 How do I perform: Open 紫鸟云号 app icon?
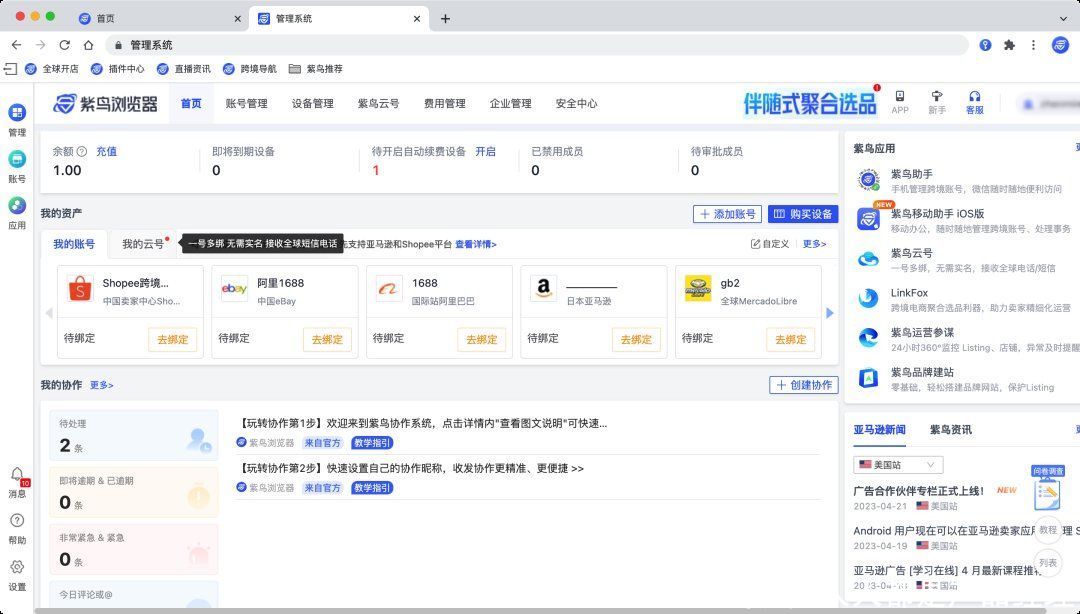point(869,259)
